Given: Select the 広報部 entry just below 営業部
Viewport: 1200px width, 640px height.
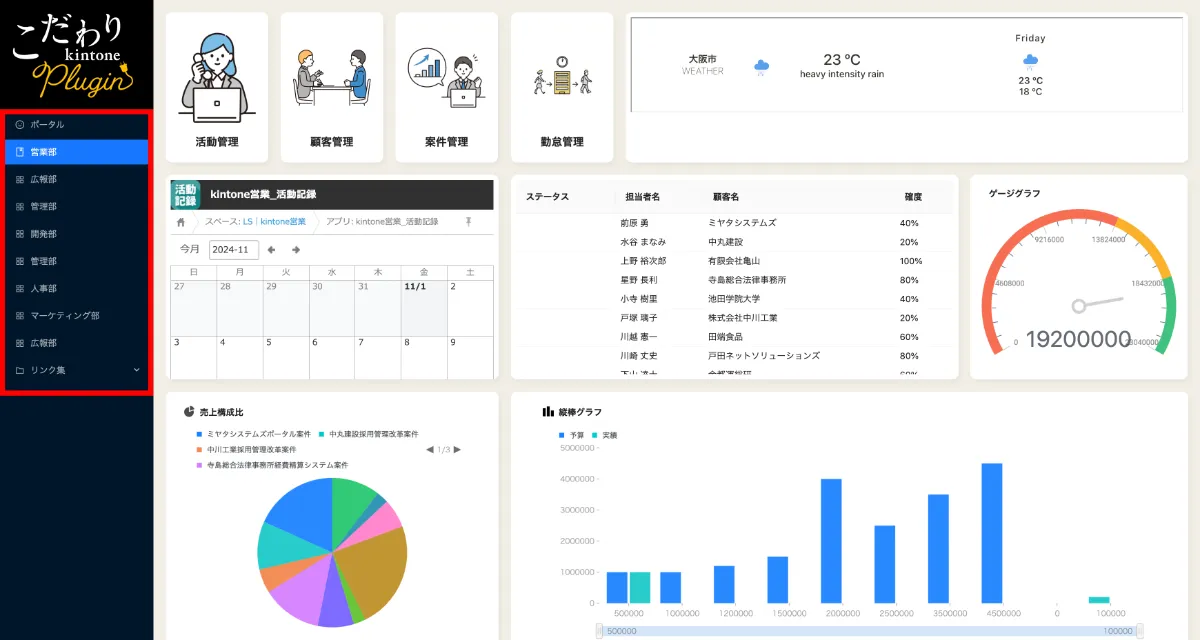Looking at the screenshot, I should click(77, 180).
